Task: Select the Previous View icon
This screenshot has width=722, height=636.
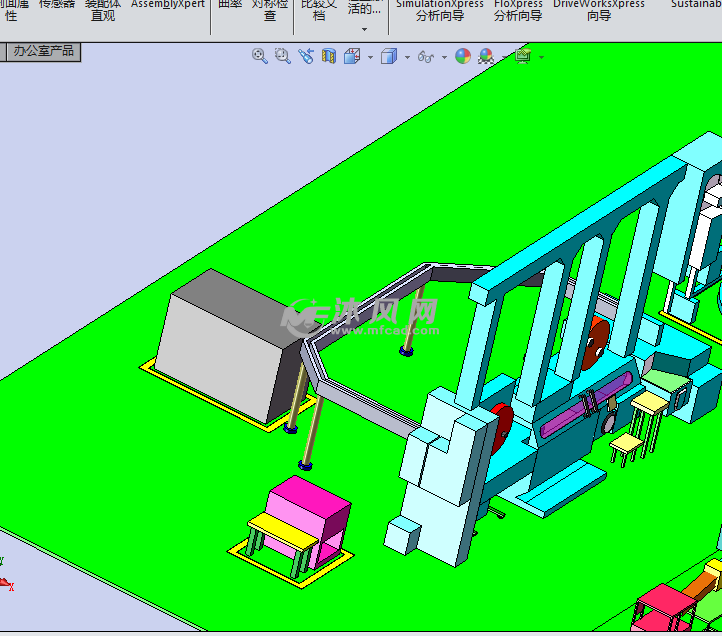Action: click(x=306, y=57)
